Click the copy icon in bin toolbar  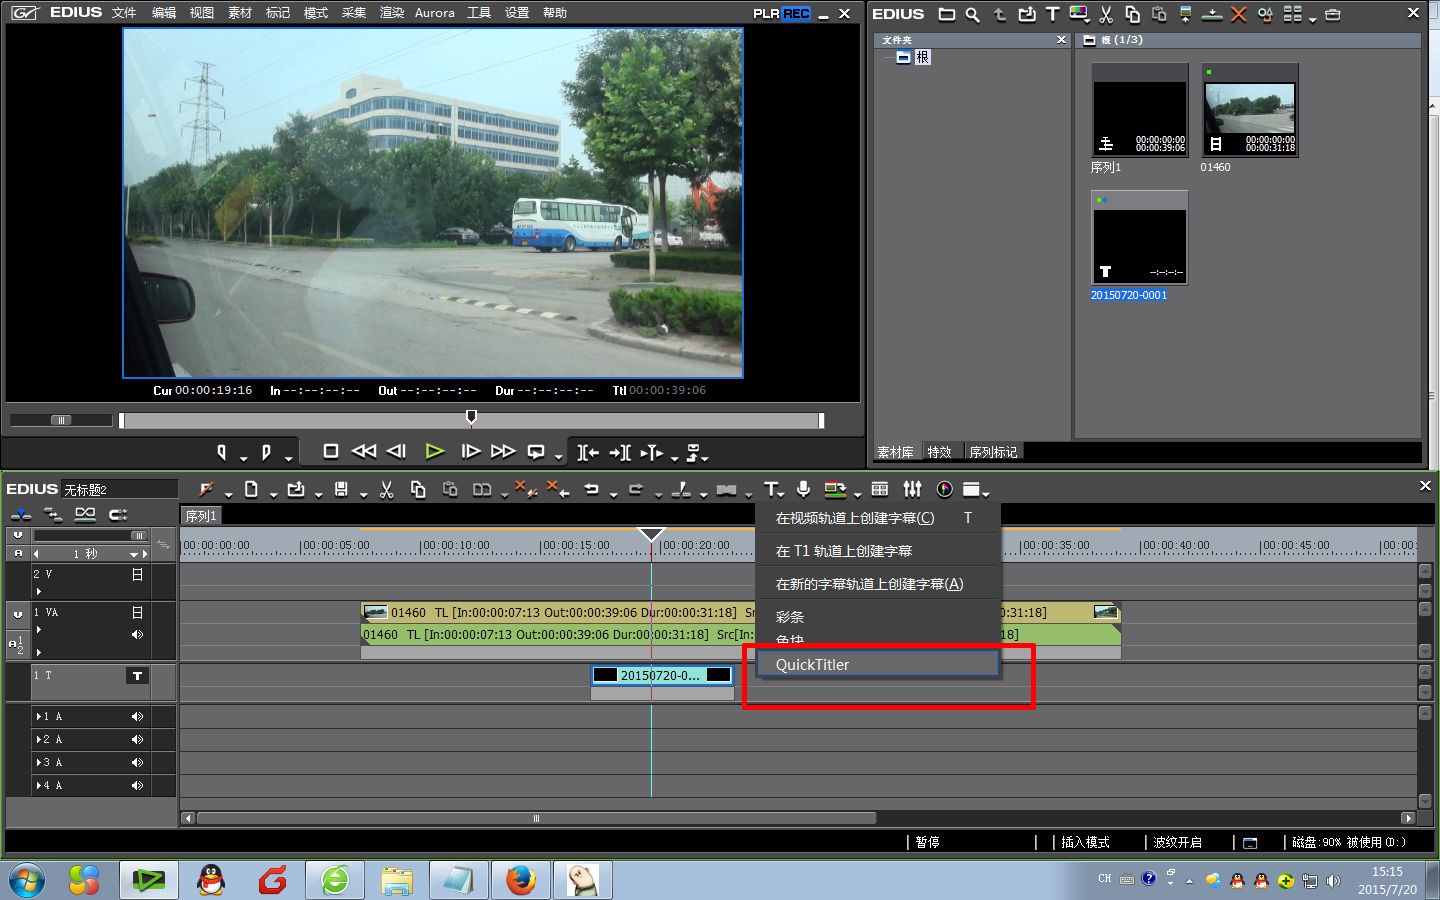pyautogui.click(x=1132, y=14)
